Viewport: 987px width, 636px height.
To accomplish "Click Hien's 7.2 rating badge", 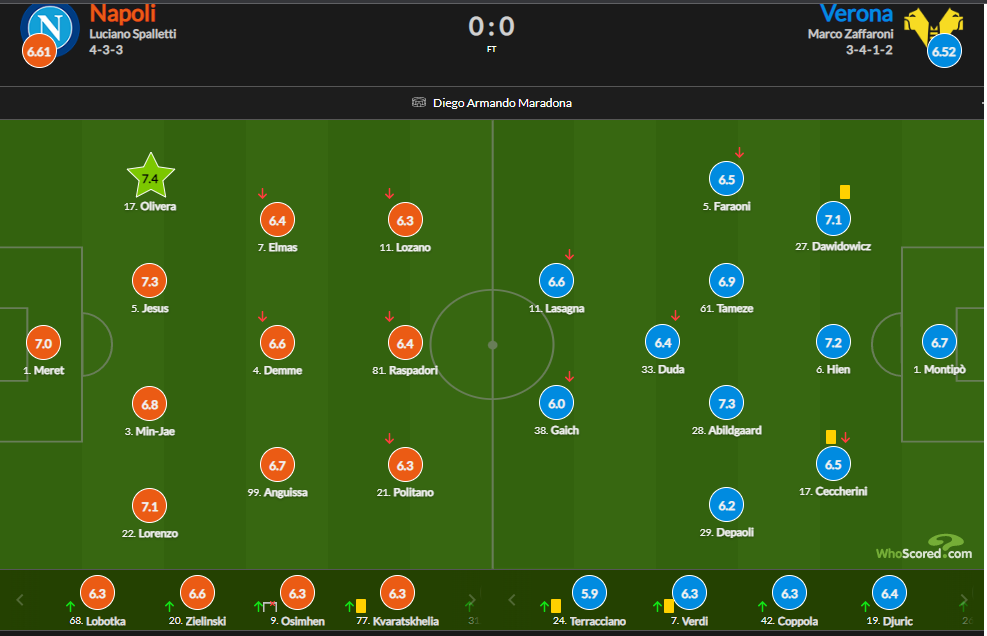I will [x=833, y=342].
